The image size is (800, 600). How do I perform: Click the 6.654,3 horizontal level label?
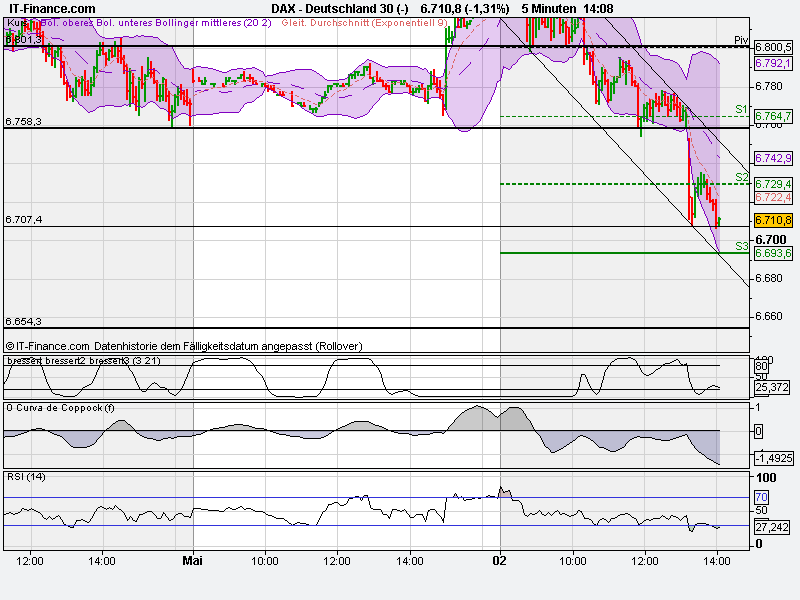click(23, 321)
